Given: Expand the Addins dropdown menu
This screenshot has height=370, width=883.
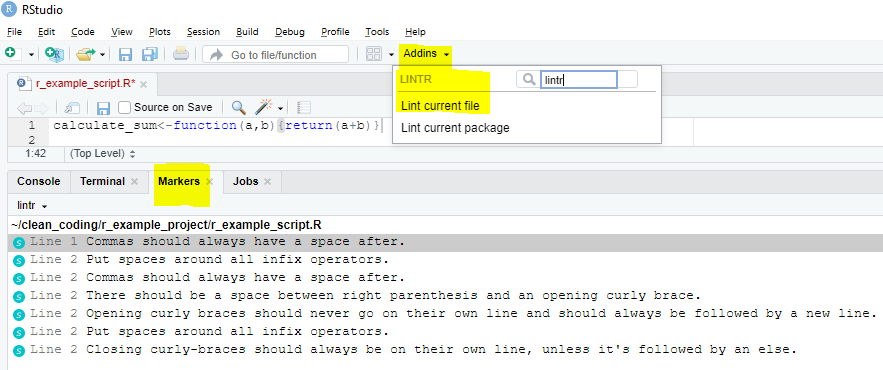Looking at the screenshot, I should (426, 54).
